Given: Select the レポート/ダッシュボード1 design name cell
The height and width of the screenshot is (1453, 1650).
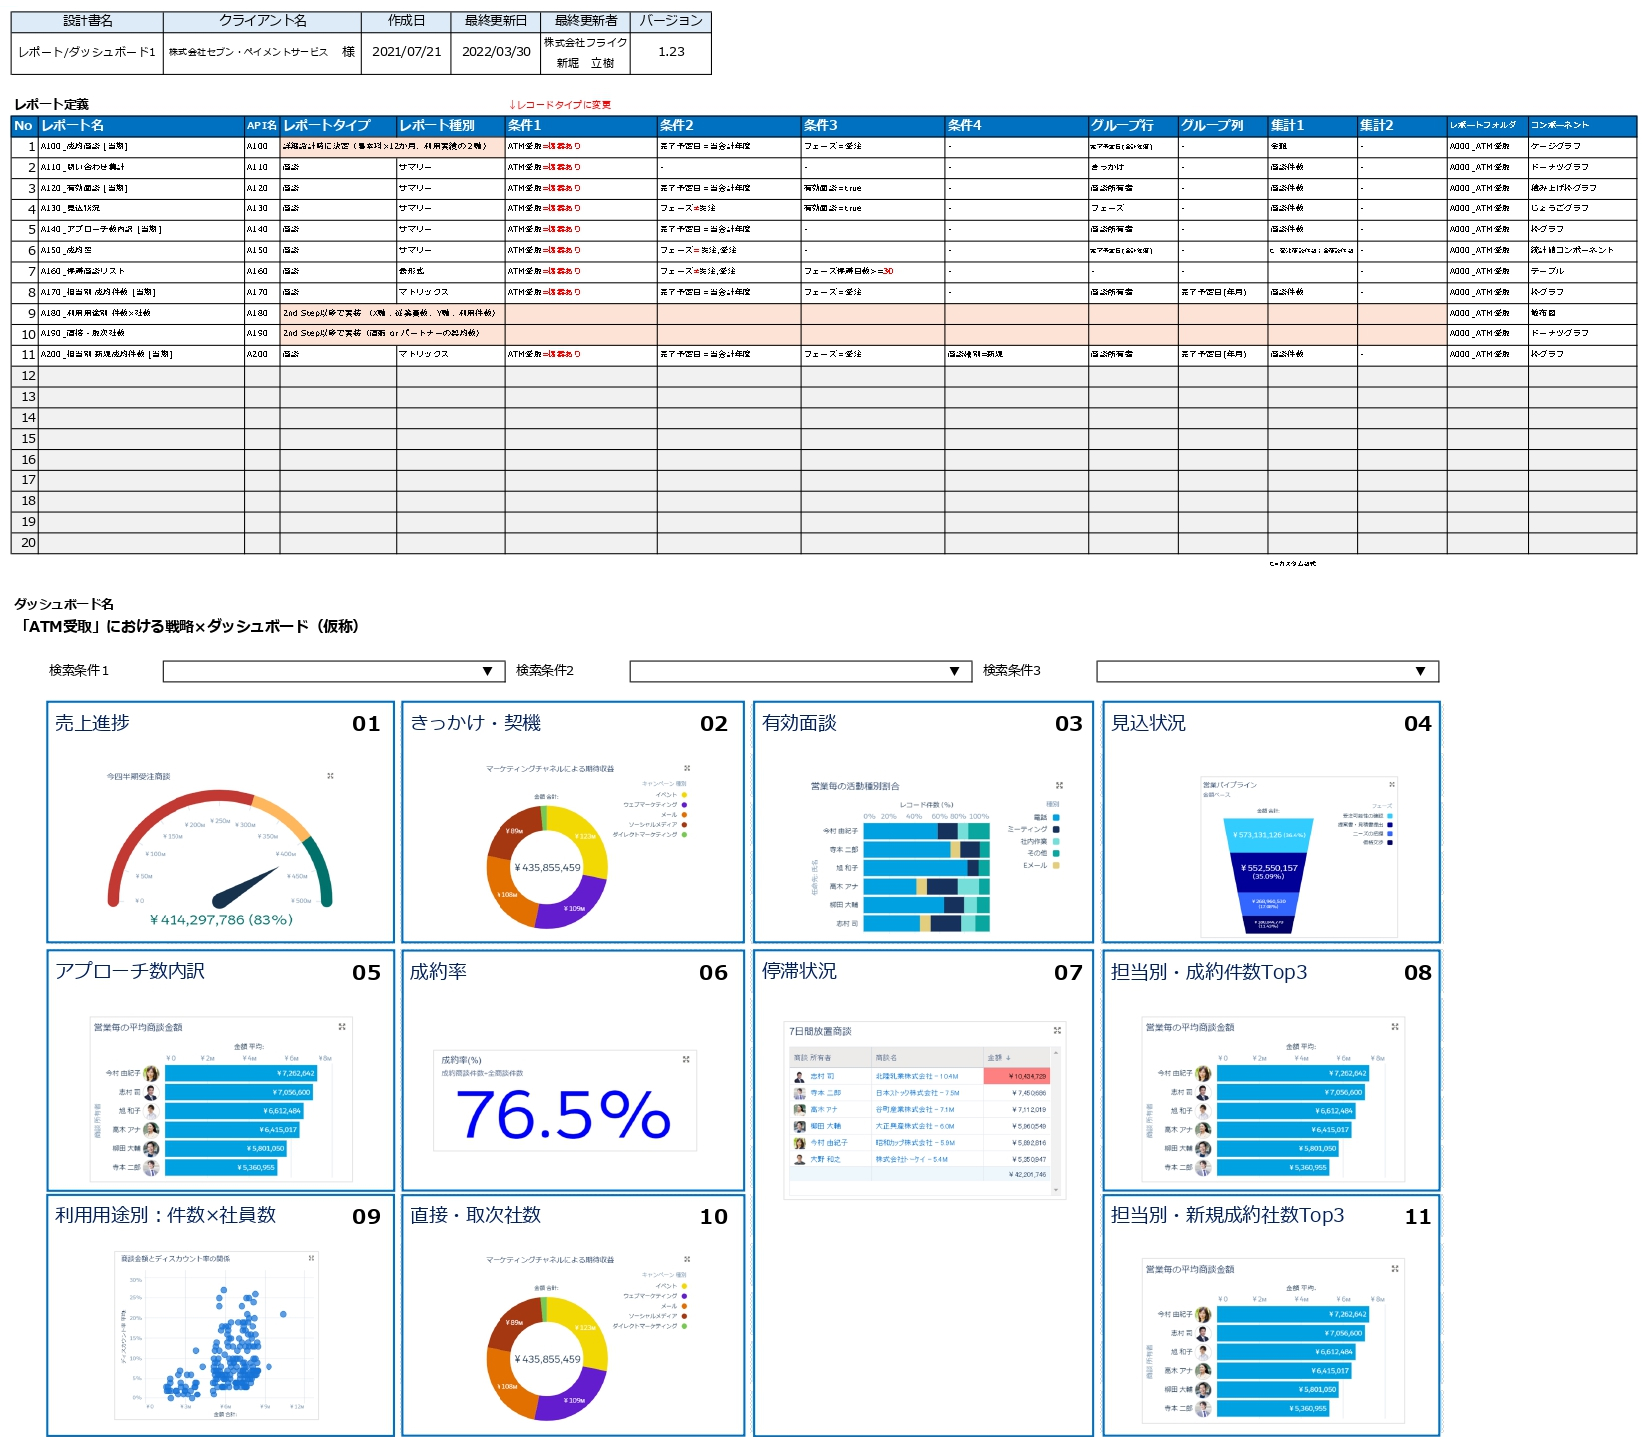Looking at the screenshot, I should tap(87, 52).
